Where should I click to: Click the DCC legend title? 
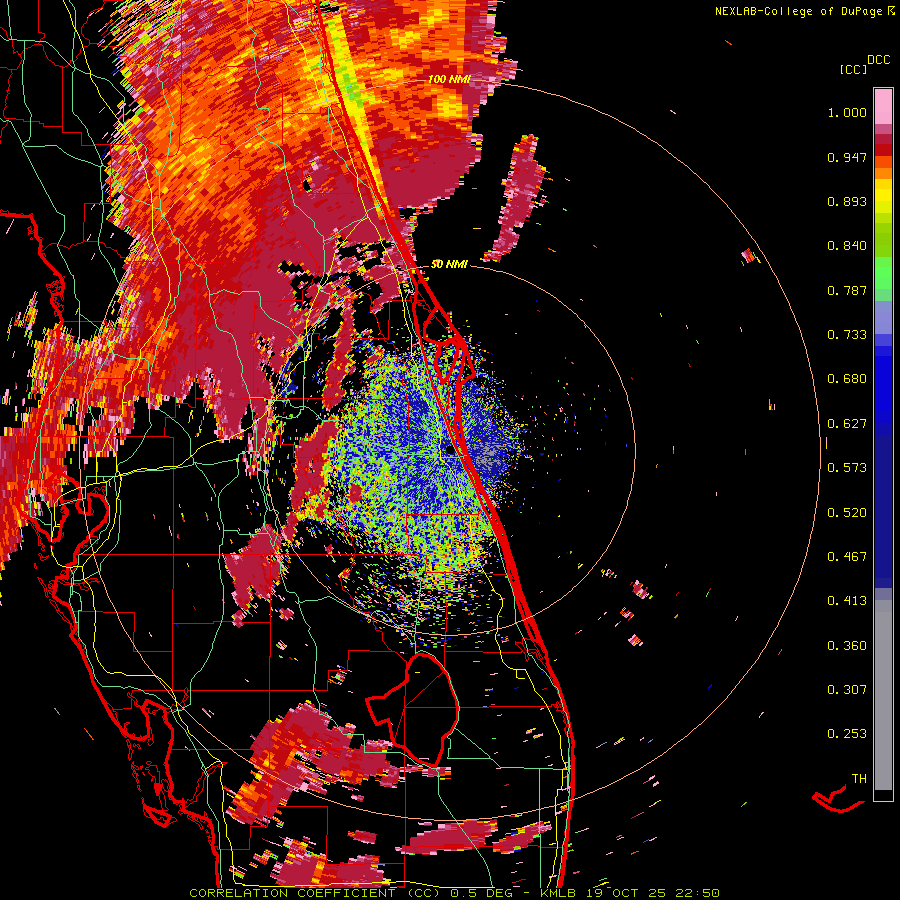click(x=878, y=60)
